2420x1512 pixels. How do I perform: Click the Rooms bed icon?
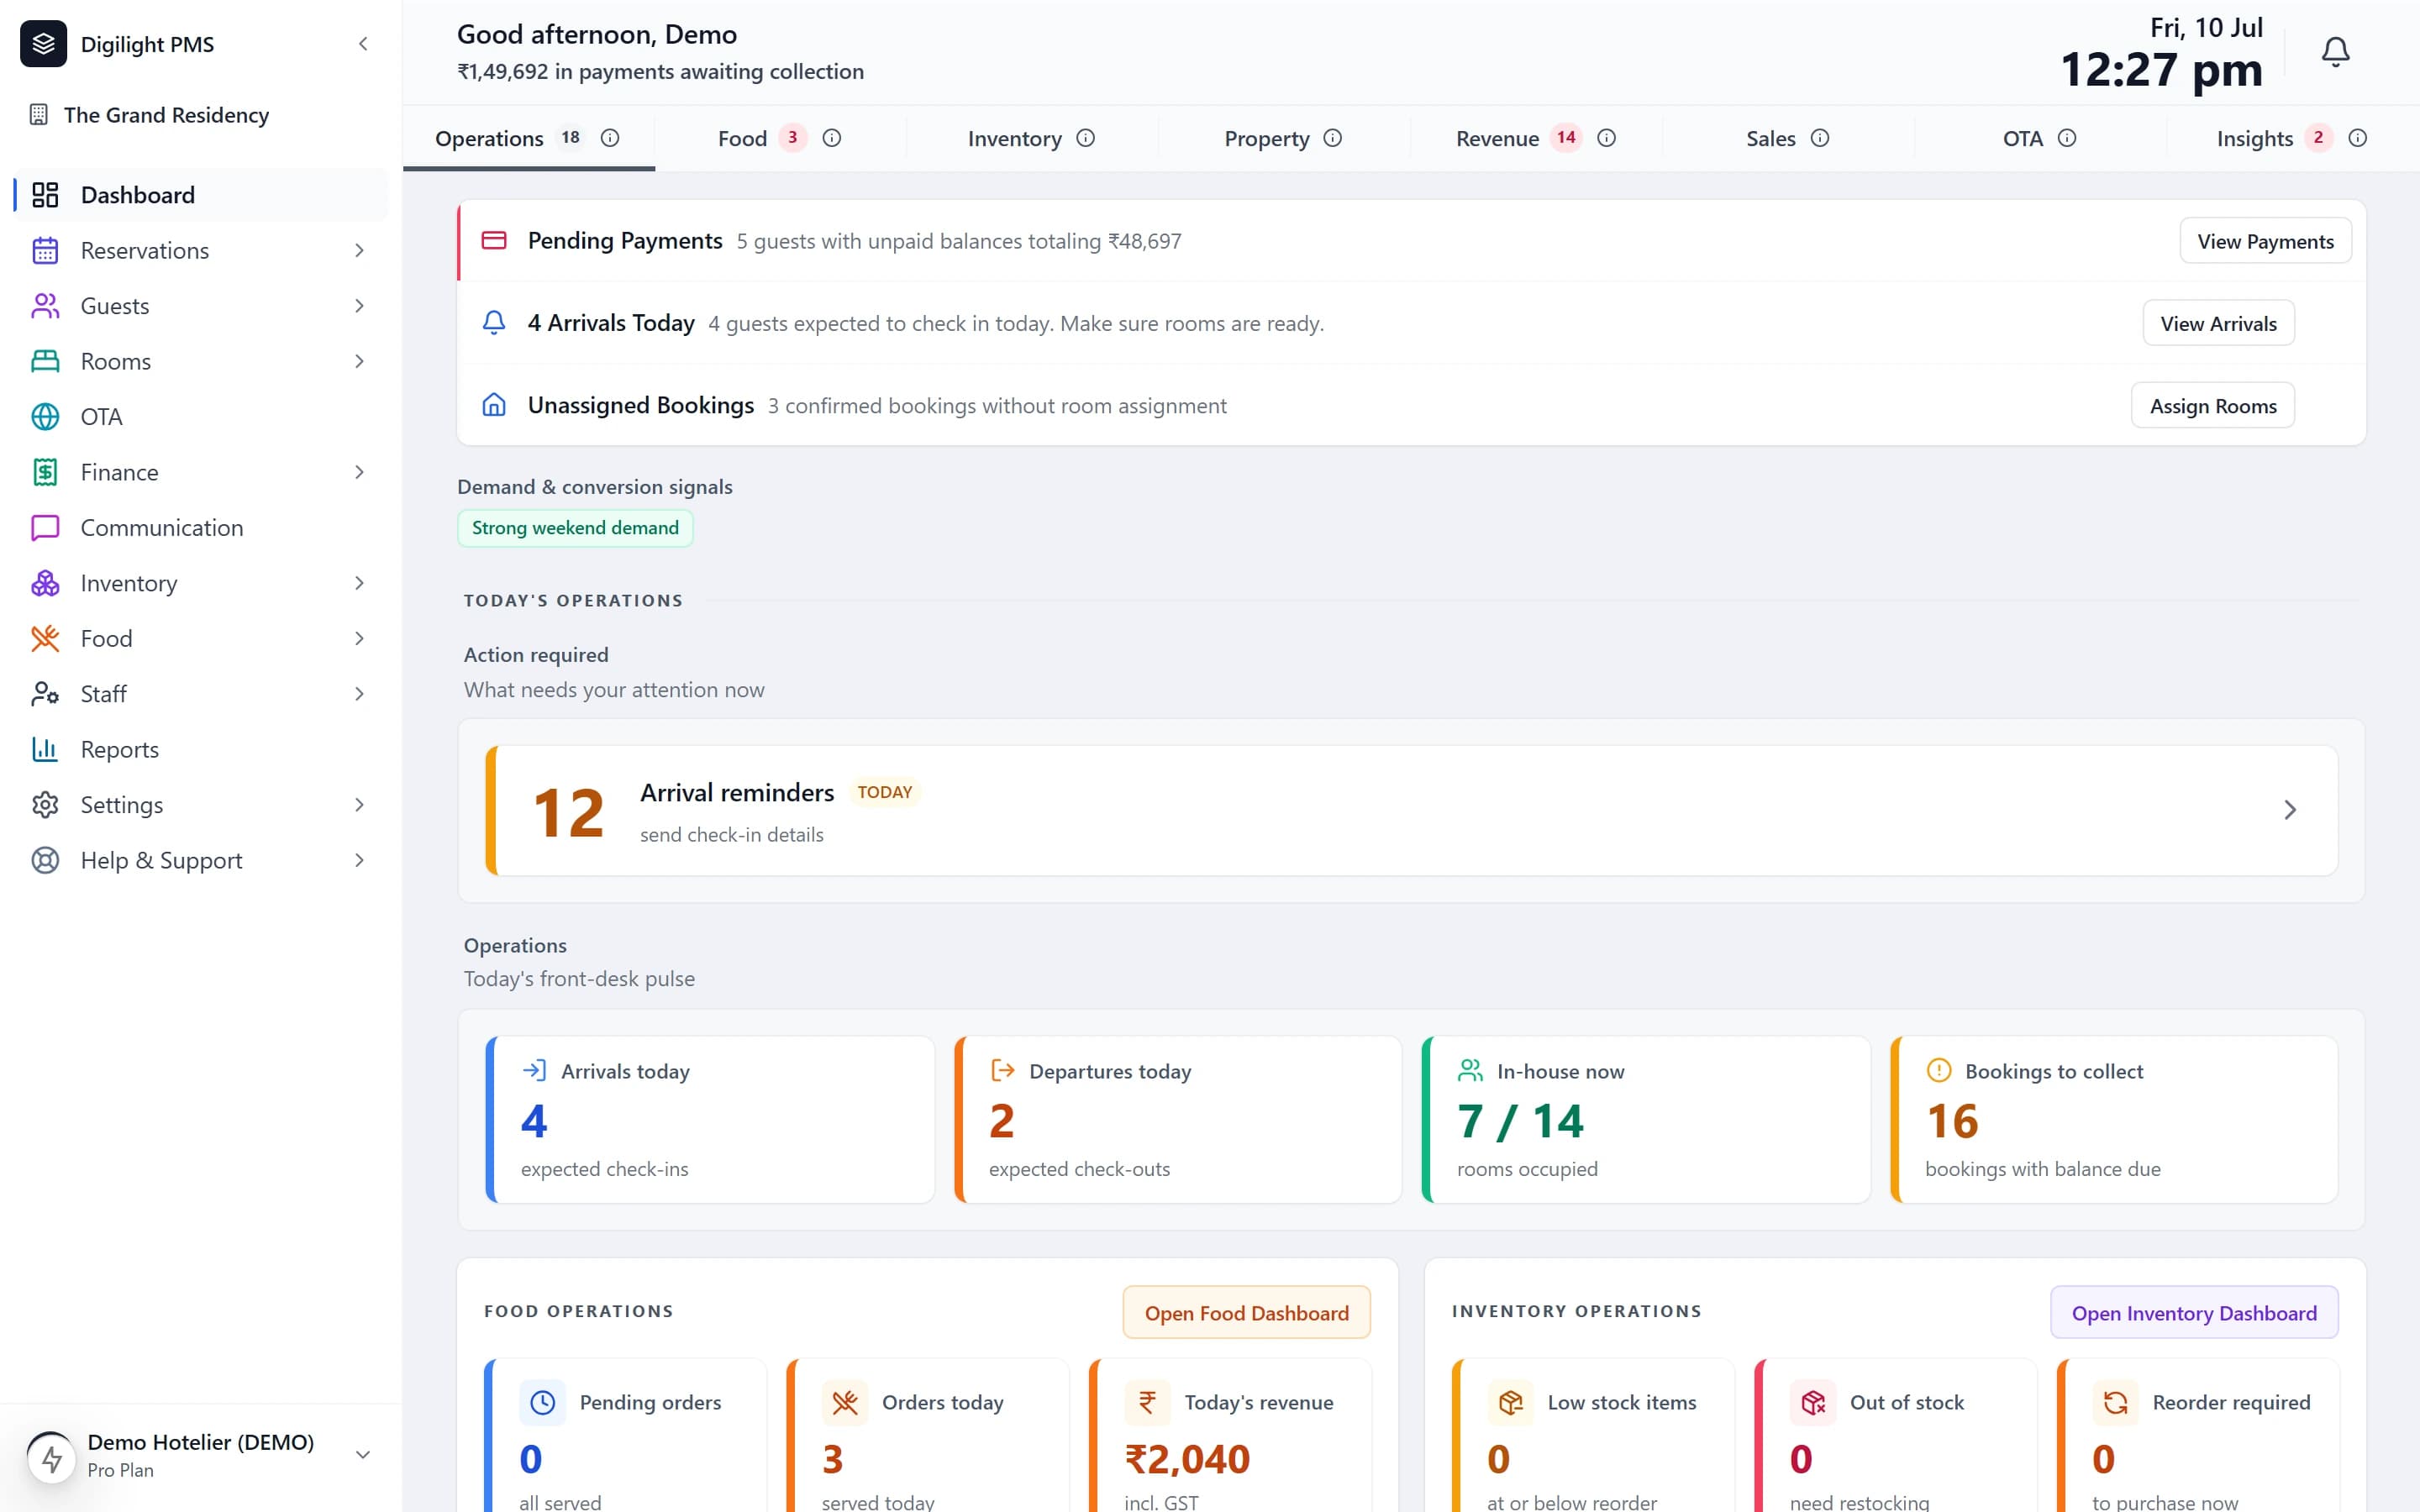coord(45,361)
